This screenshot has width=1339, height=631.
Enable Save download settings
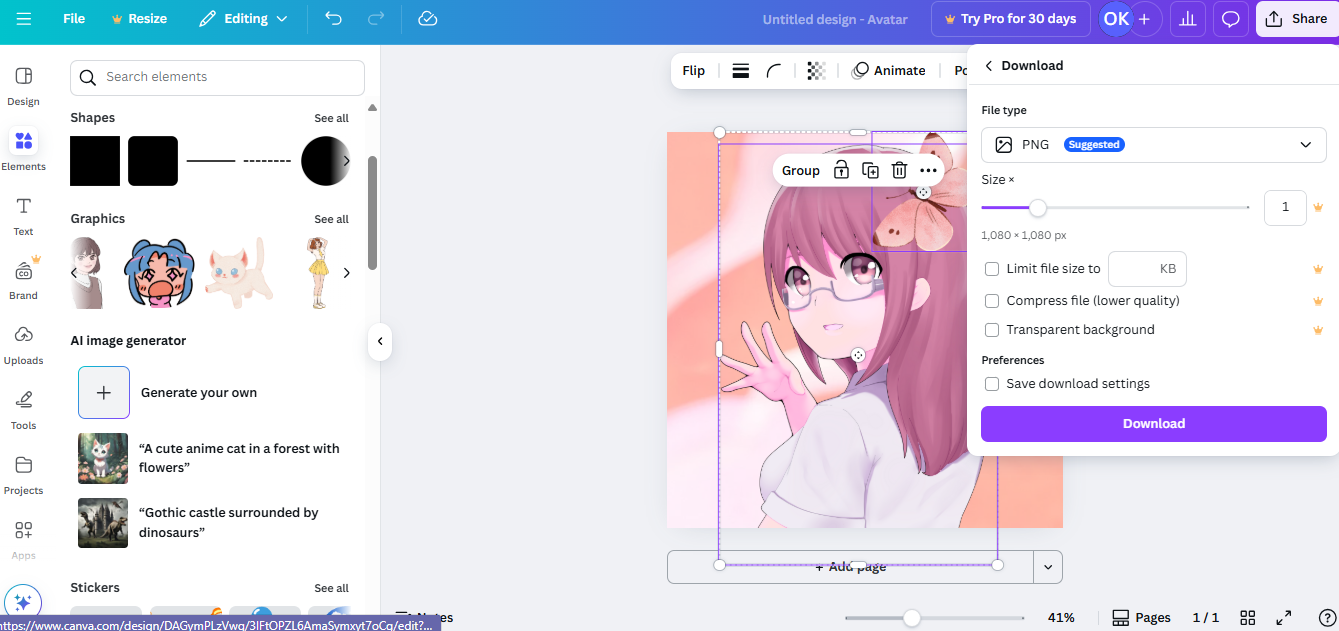click(x=991, y=383)
